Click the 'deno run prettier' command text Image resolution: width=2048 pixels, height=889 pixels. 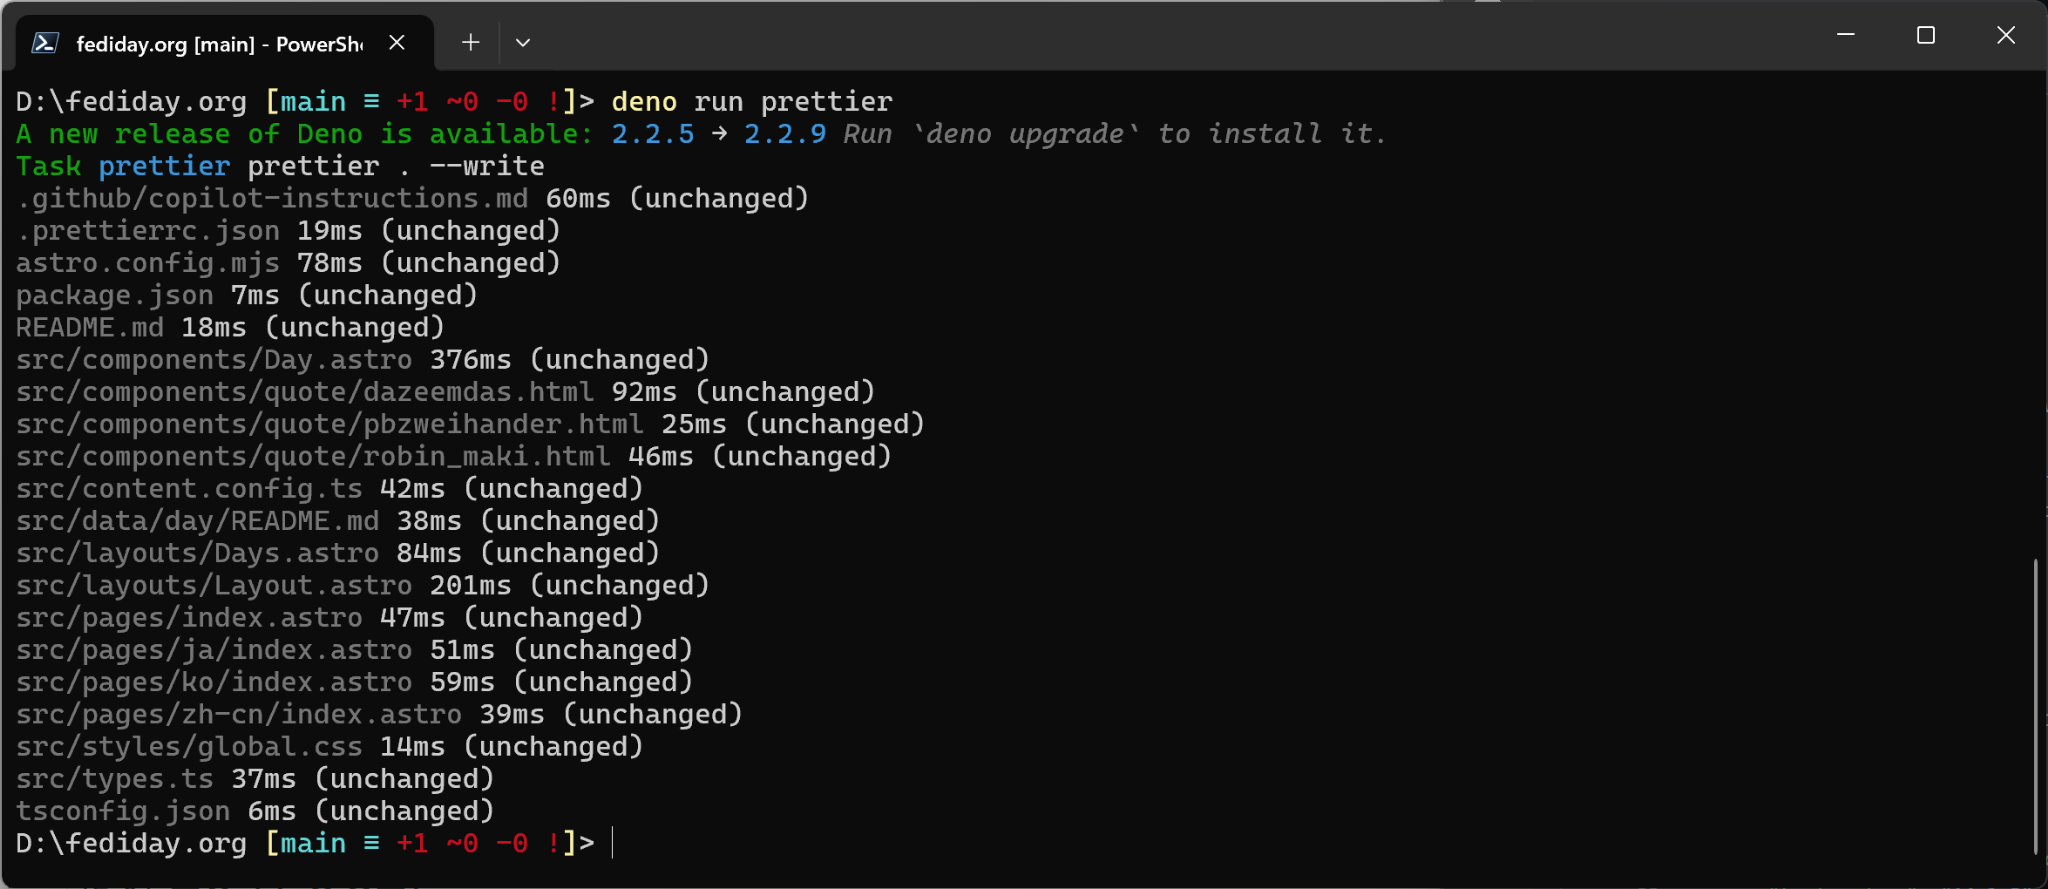751,102
